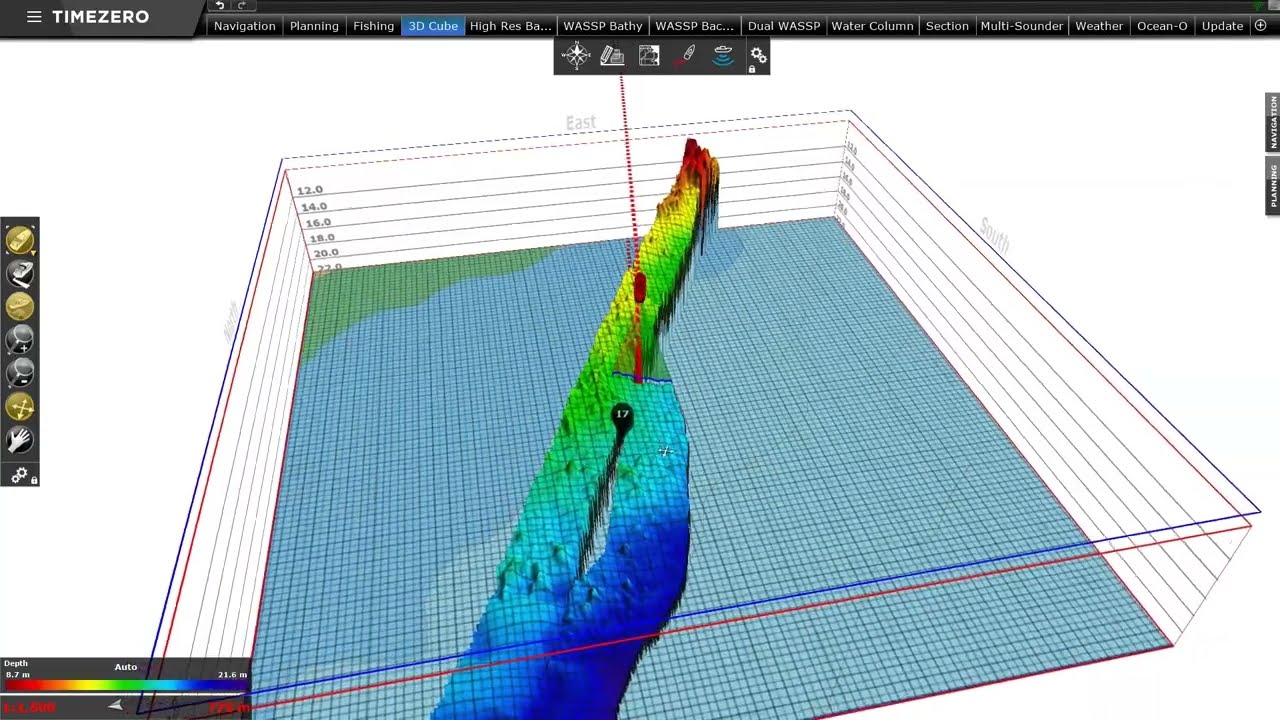Open the Weather tab

click(x=1099, y=26)
